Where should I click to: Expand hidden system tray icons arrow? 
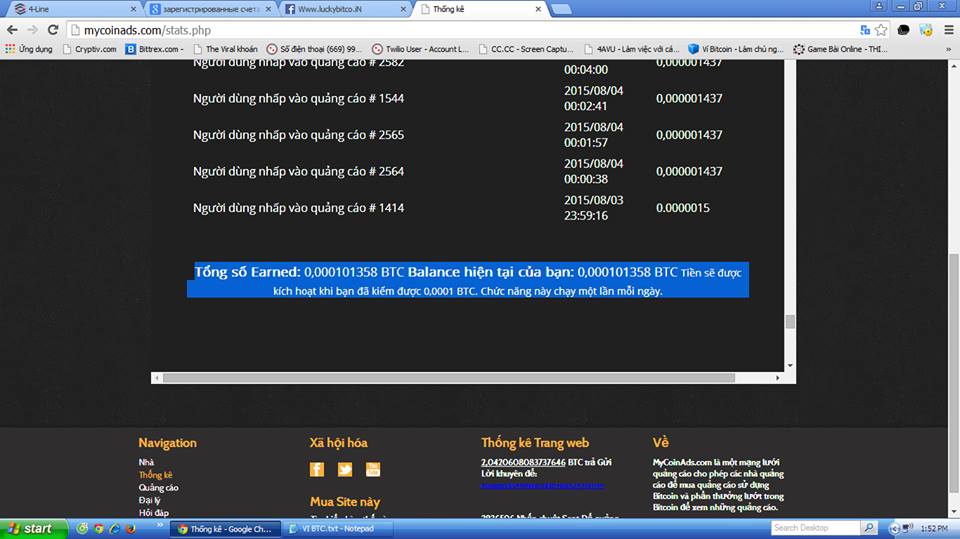(894, 527)
